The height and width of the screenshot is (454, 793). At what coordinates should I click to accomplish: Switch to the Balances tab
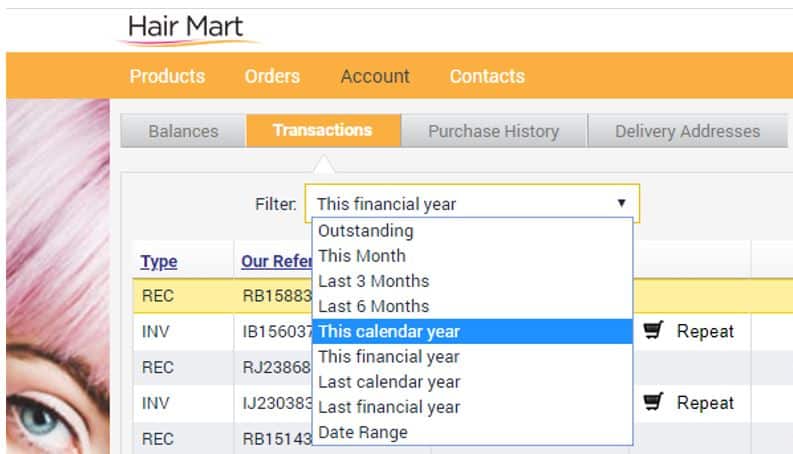[183, 131]
